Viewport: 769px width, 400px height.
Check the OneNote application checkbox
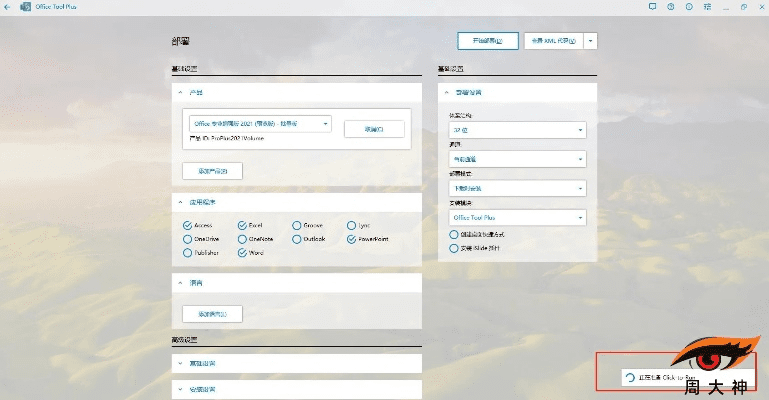click(242, 239)
